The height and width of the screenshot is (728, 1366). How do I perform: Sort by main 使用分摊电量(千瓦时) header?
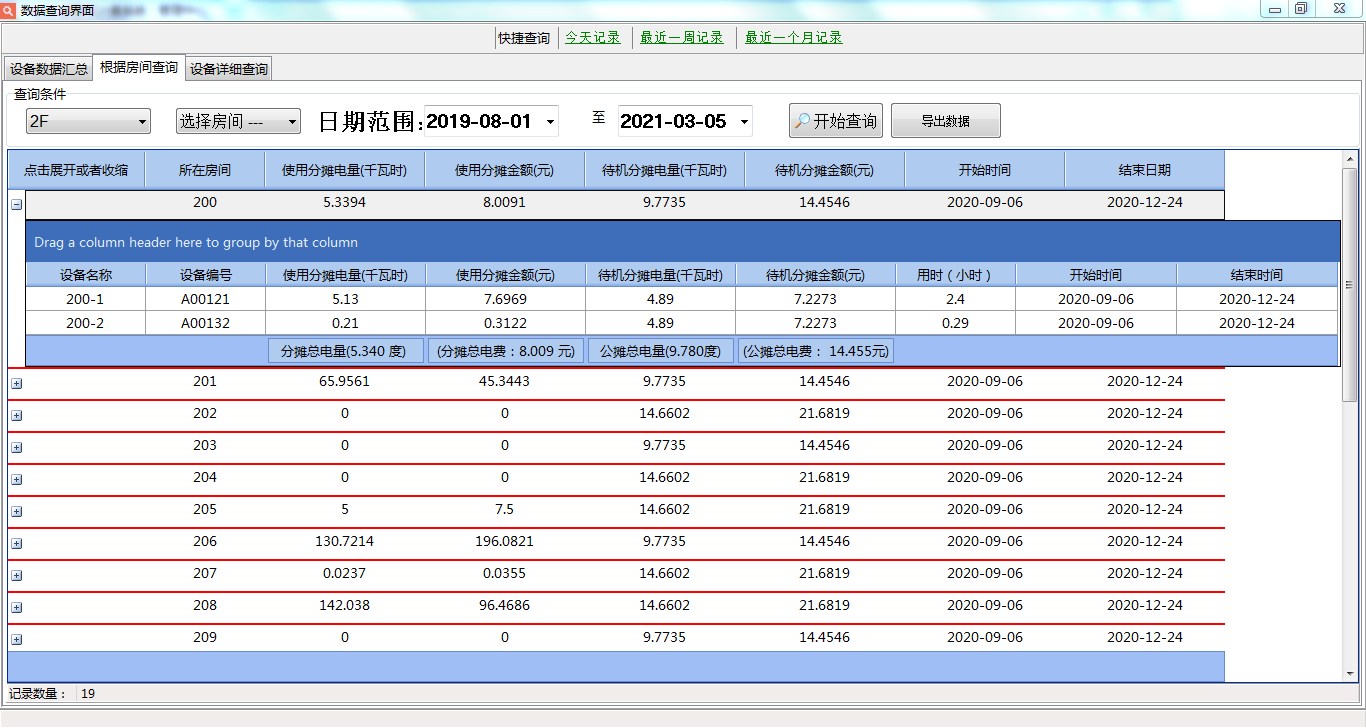[x=345, y=170]
